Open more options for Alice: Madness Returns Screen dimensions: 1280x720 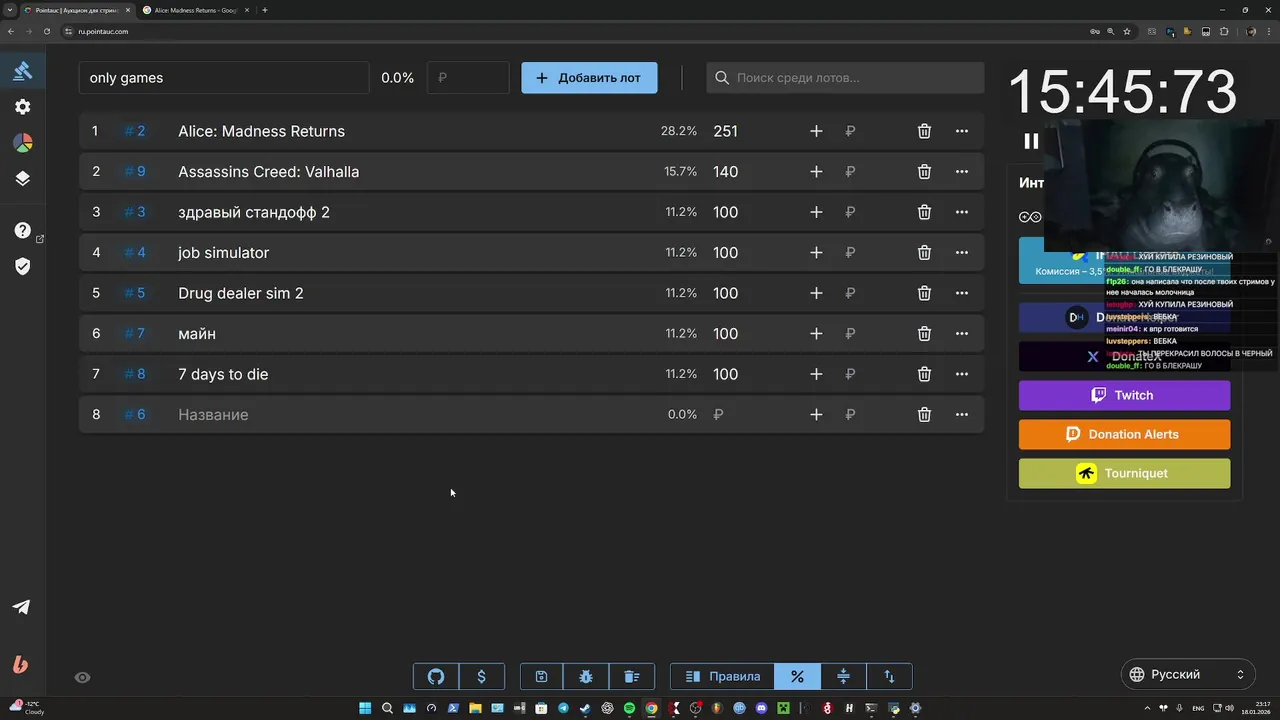pyautogui.click(x=961, y=131)
